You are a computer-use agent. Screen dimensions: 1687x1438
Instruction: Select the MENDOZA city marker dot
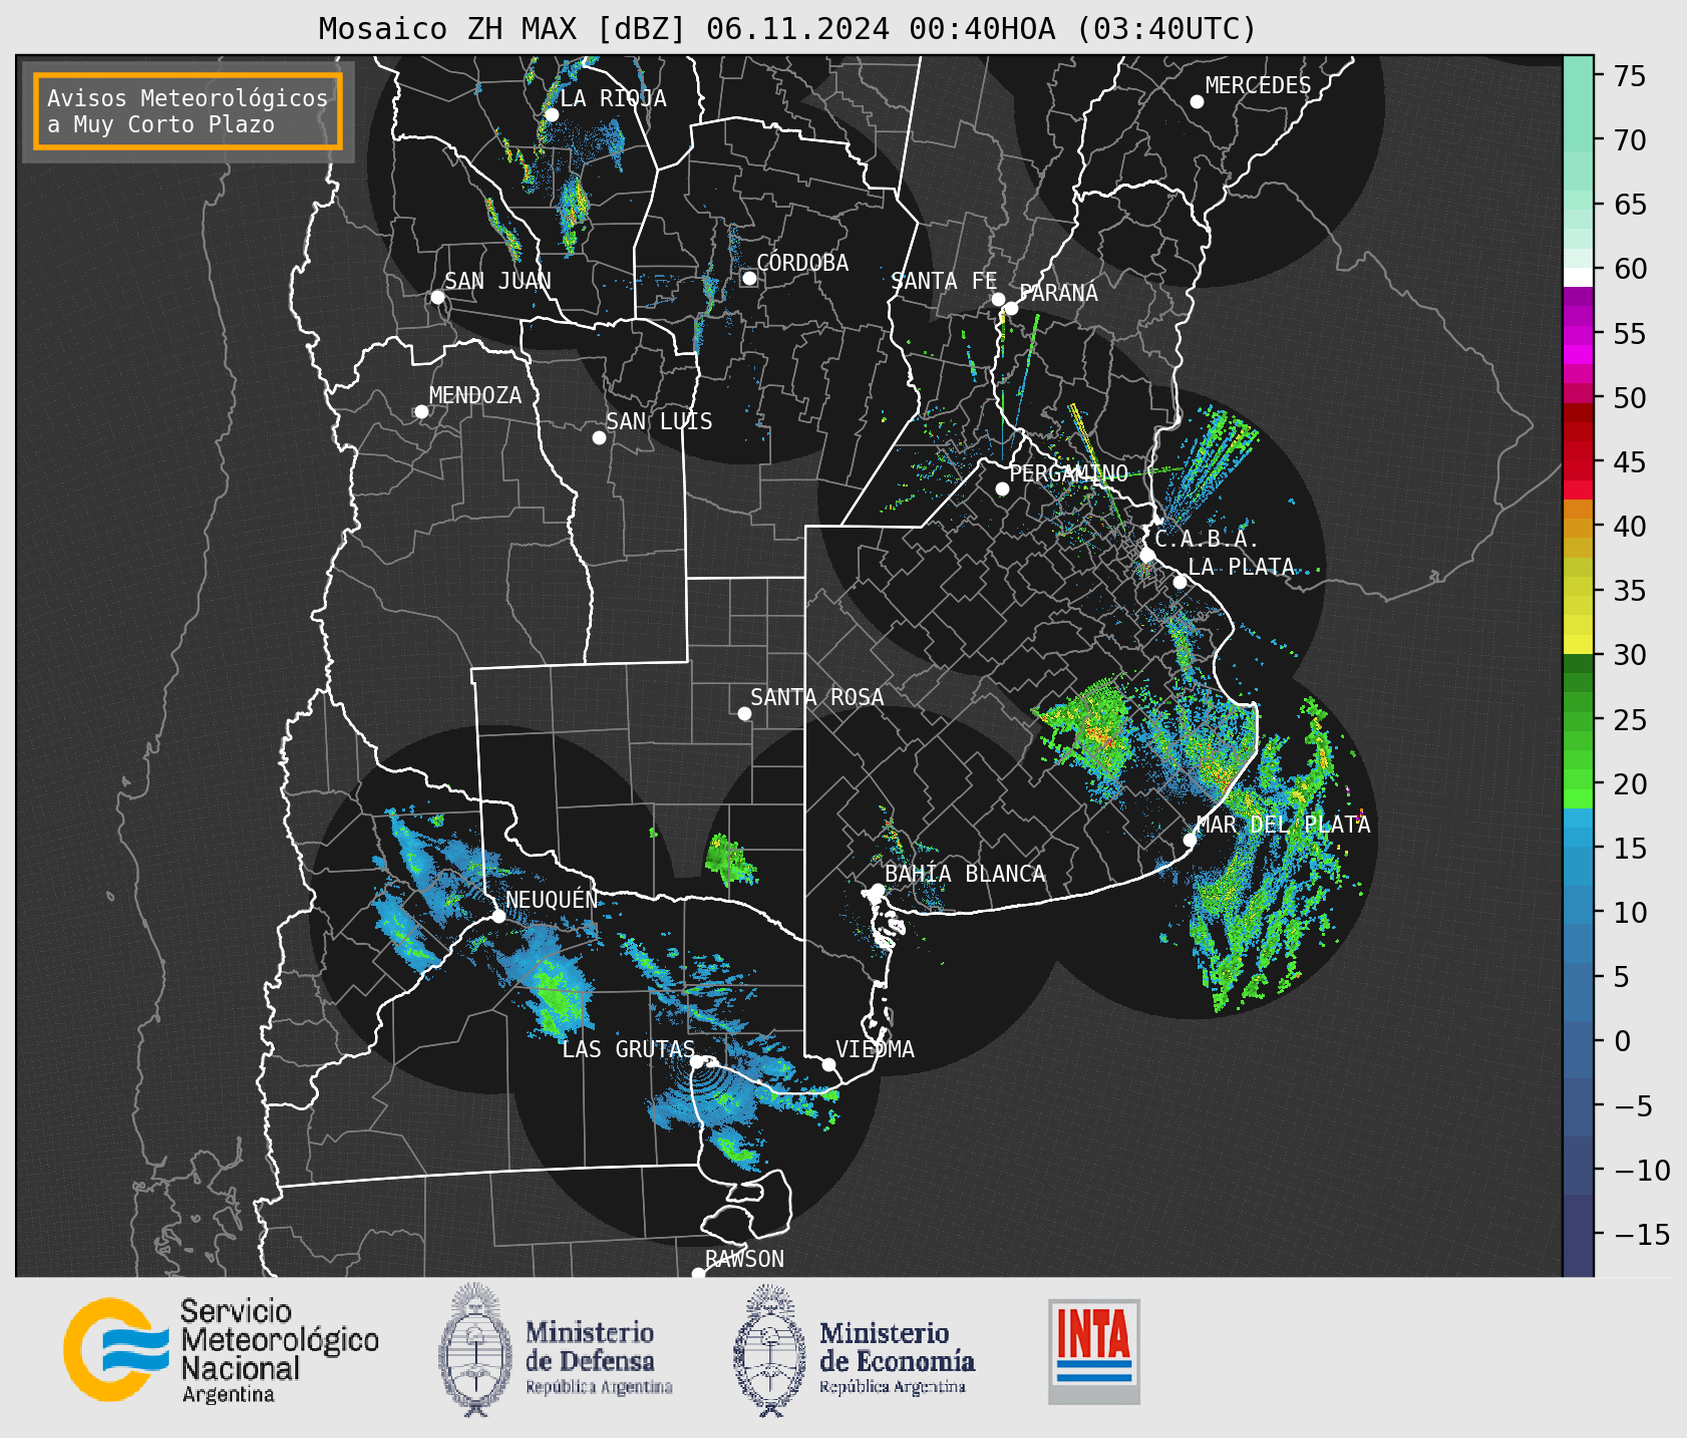421,412
